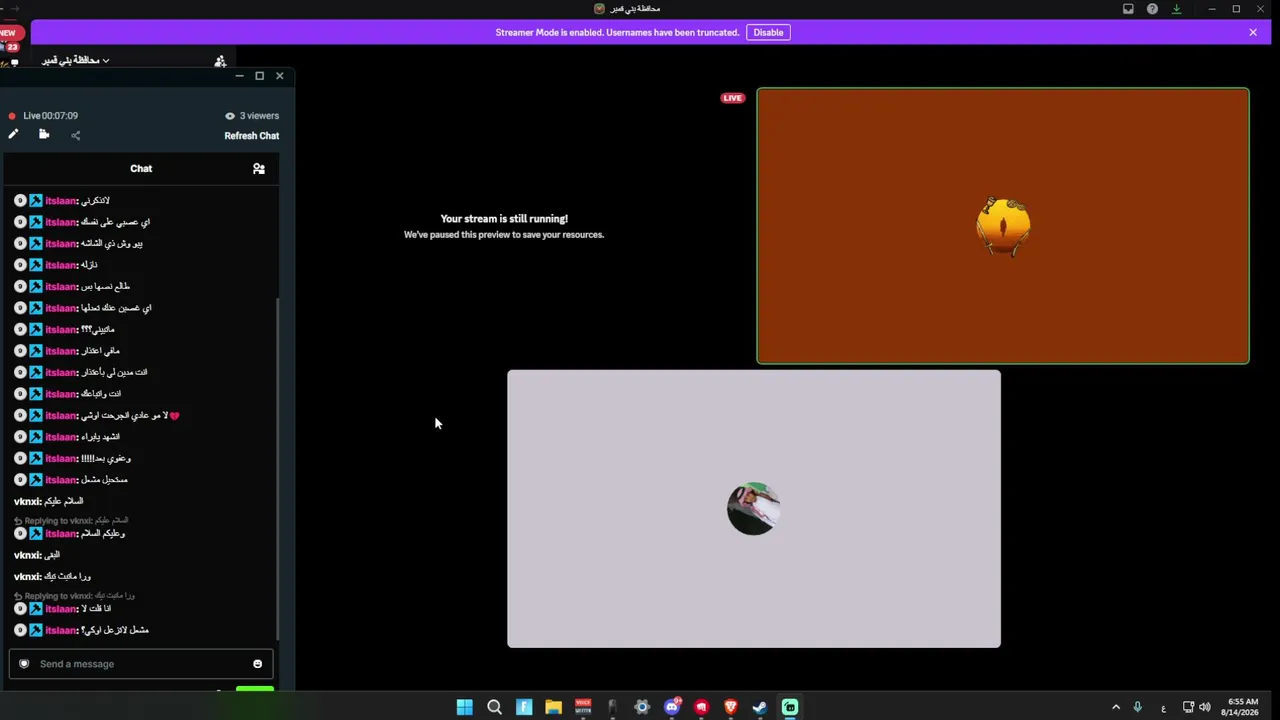Show hidden system tray icons

(x=1116, y=707)
